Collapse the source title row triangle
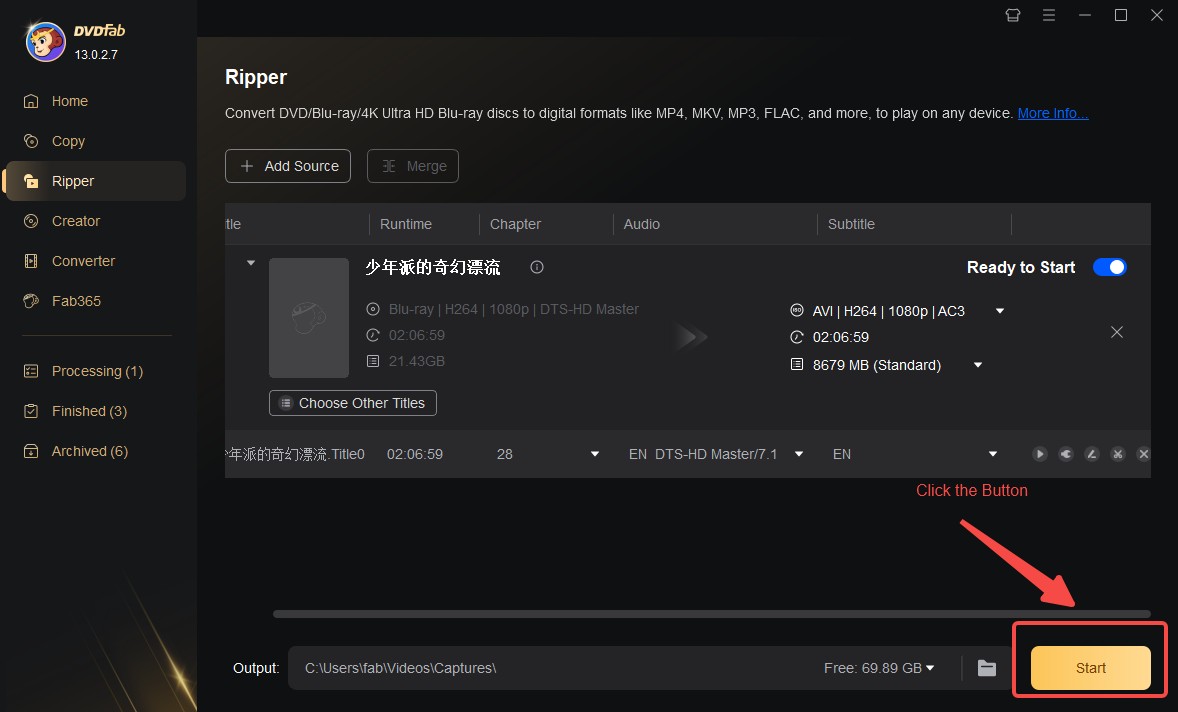Screen dimensions: 1178x712 pyautogui.click(x=251, y=263)
